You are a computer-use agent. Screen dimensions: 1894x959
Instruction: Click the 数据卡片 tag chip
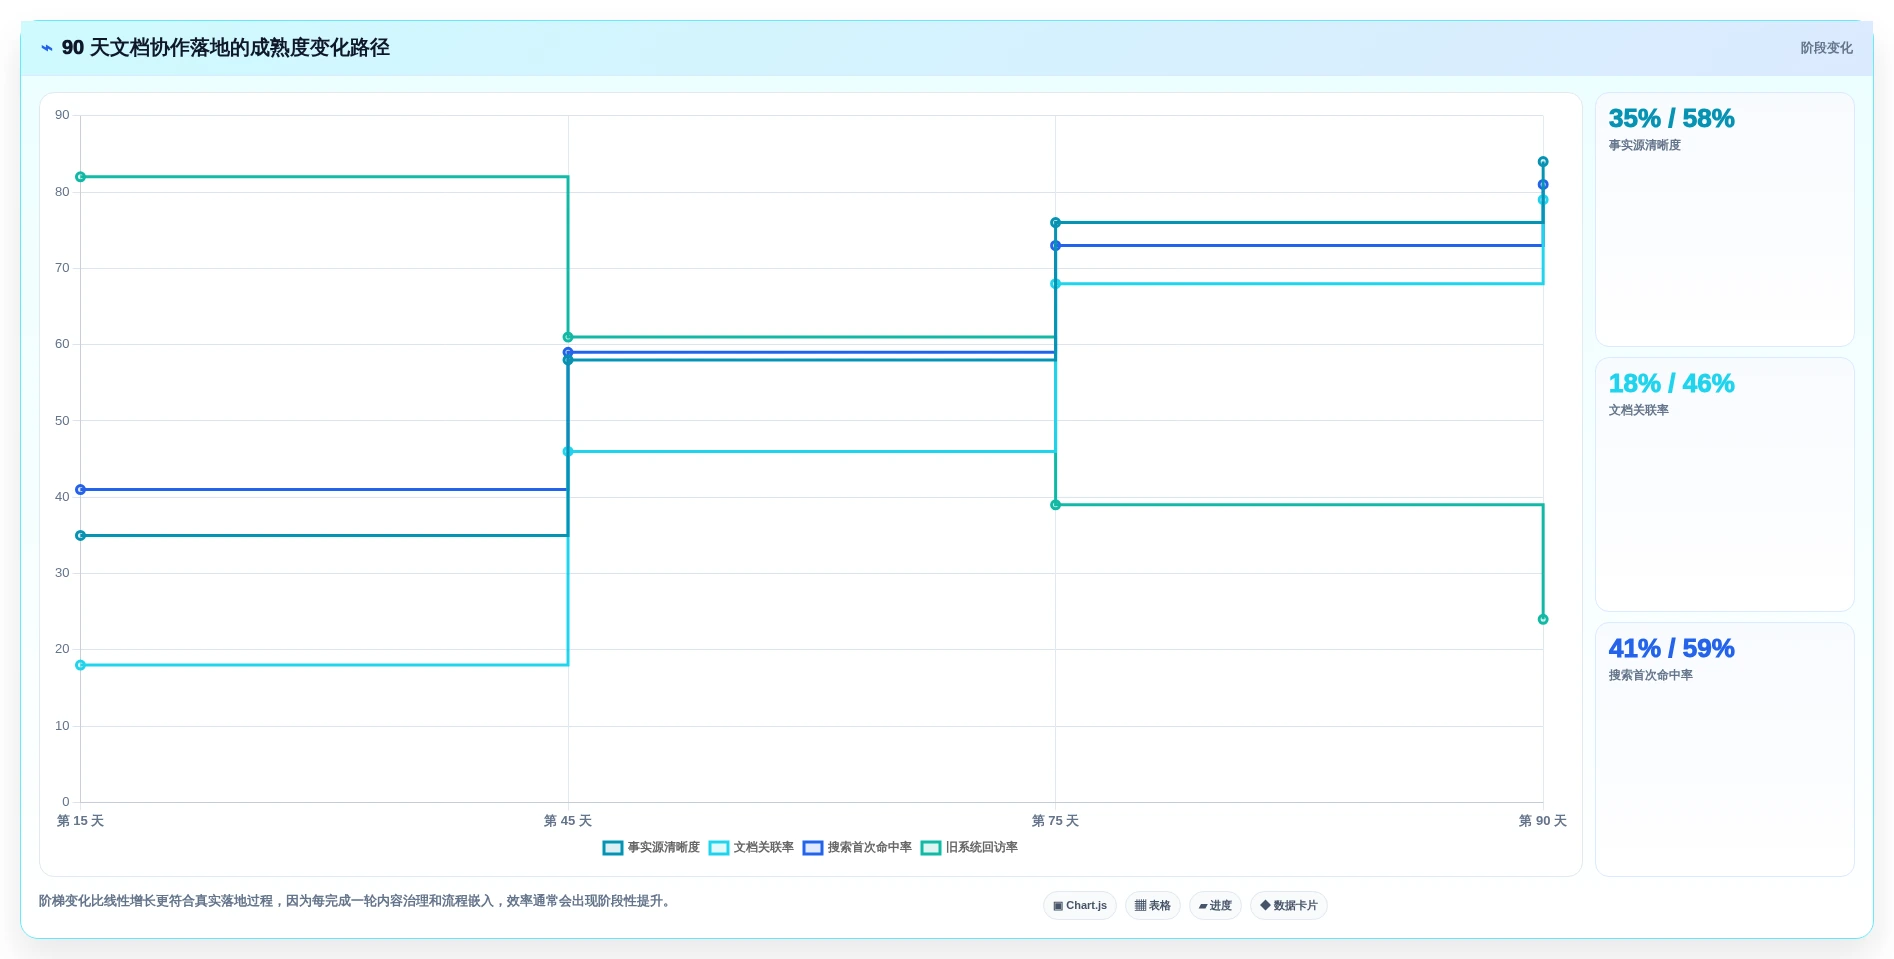click(x=1289, y=906)
